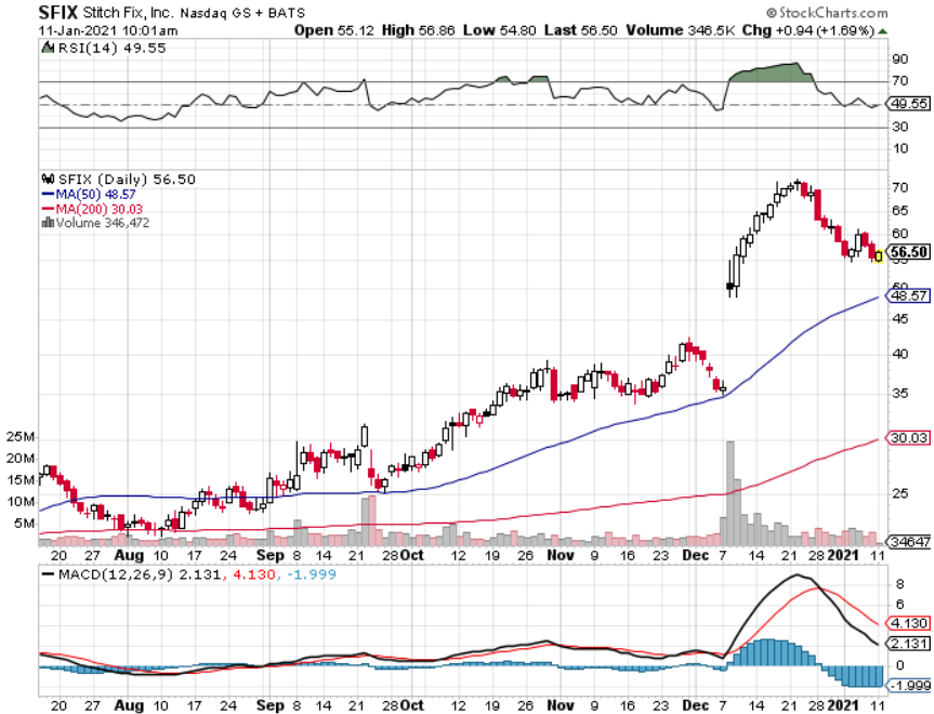Image resolution: width=934 pixels, height=714 pixels.
Task: Click the SFIX (Daily) 56.50 legend
Action: click(x=126, y=179)
